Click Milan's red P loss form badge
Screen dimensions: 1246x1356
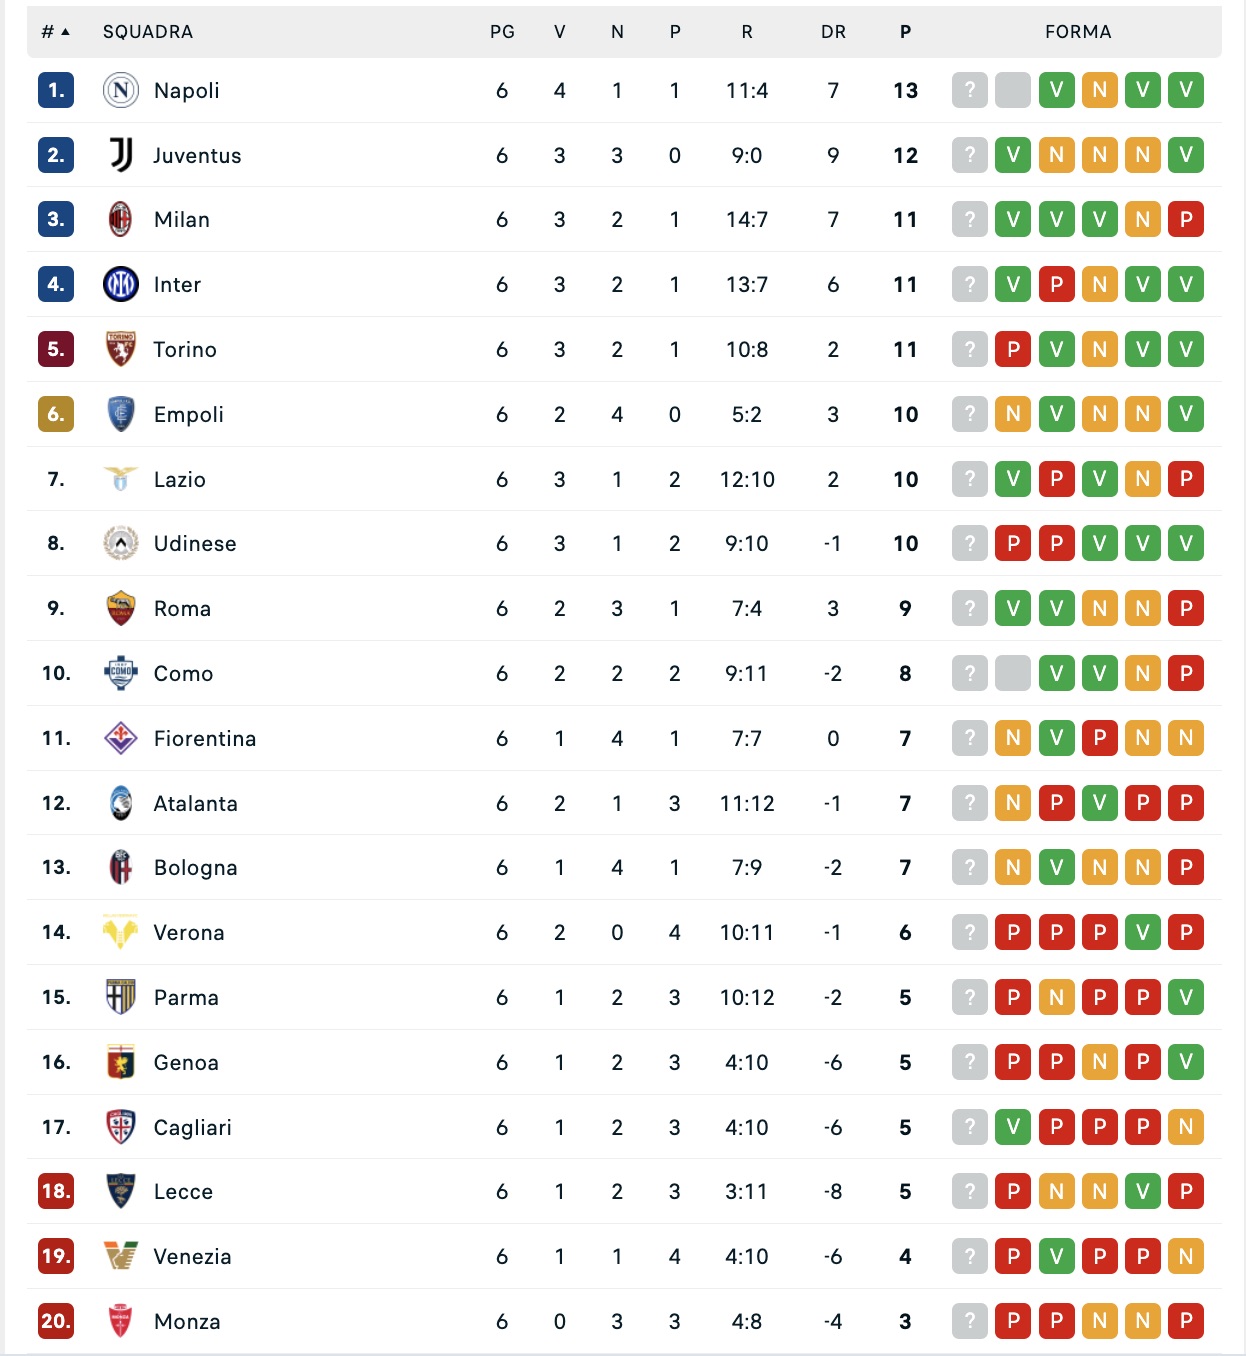point(1186,220)
